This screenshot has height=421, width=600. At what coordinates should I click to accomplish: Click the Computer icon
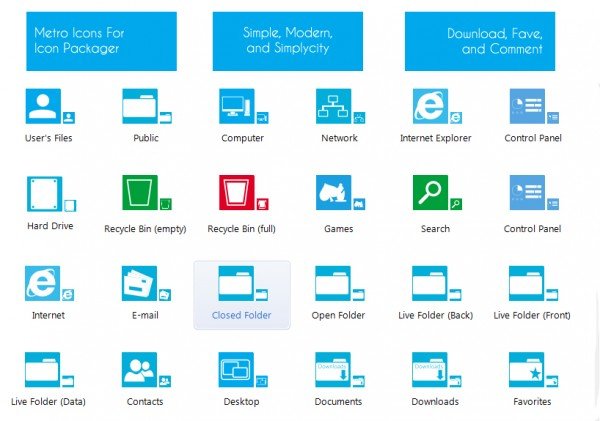click(237, 106)
